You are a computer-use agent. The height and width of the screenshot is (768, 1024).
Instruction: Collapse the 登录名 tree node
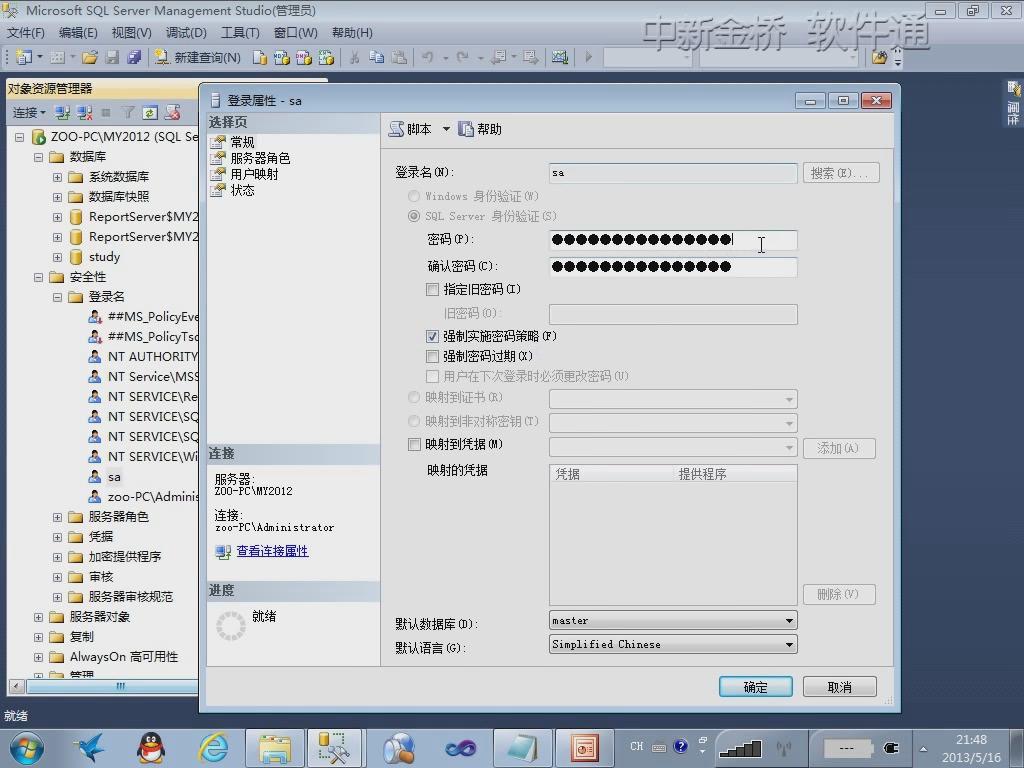coord(57,297)
